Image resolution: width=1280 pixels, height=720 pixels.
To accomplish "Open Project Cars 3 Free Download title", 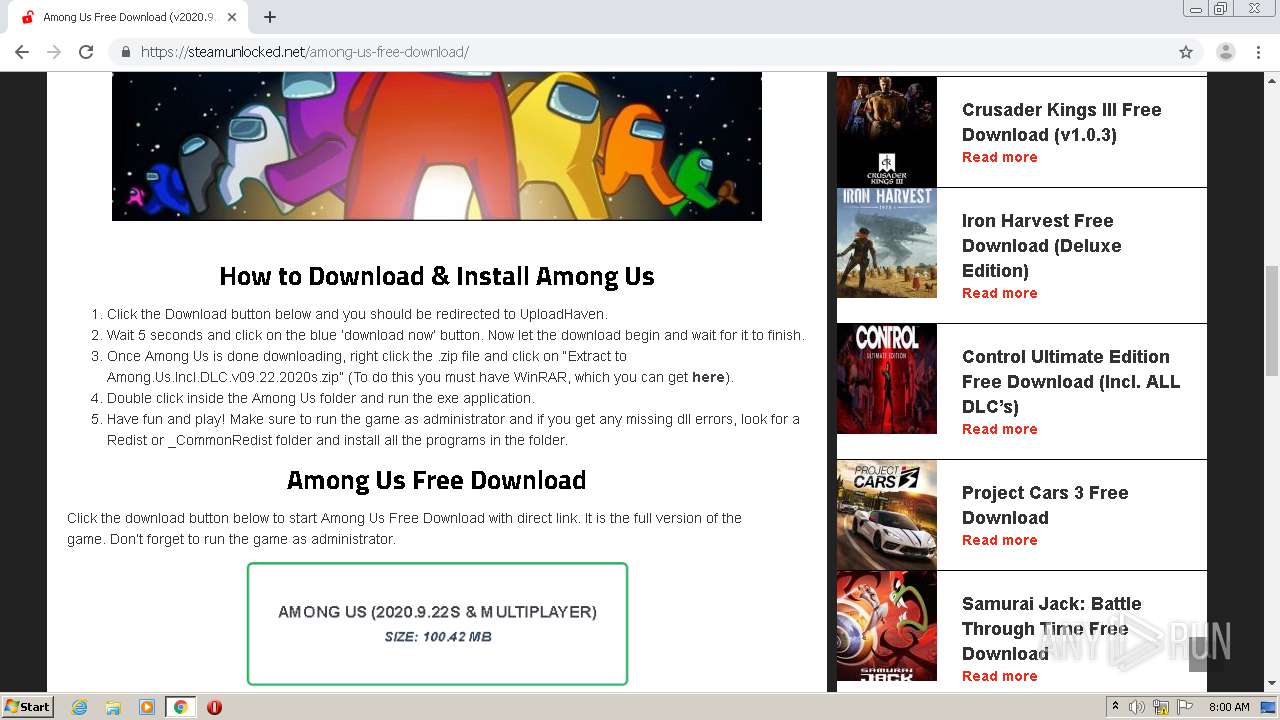I will click(x=1045, y=505).
